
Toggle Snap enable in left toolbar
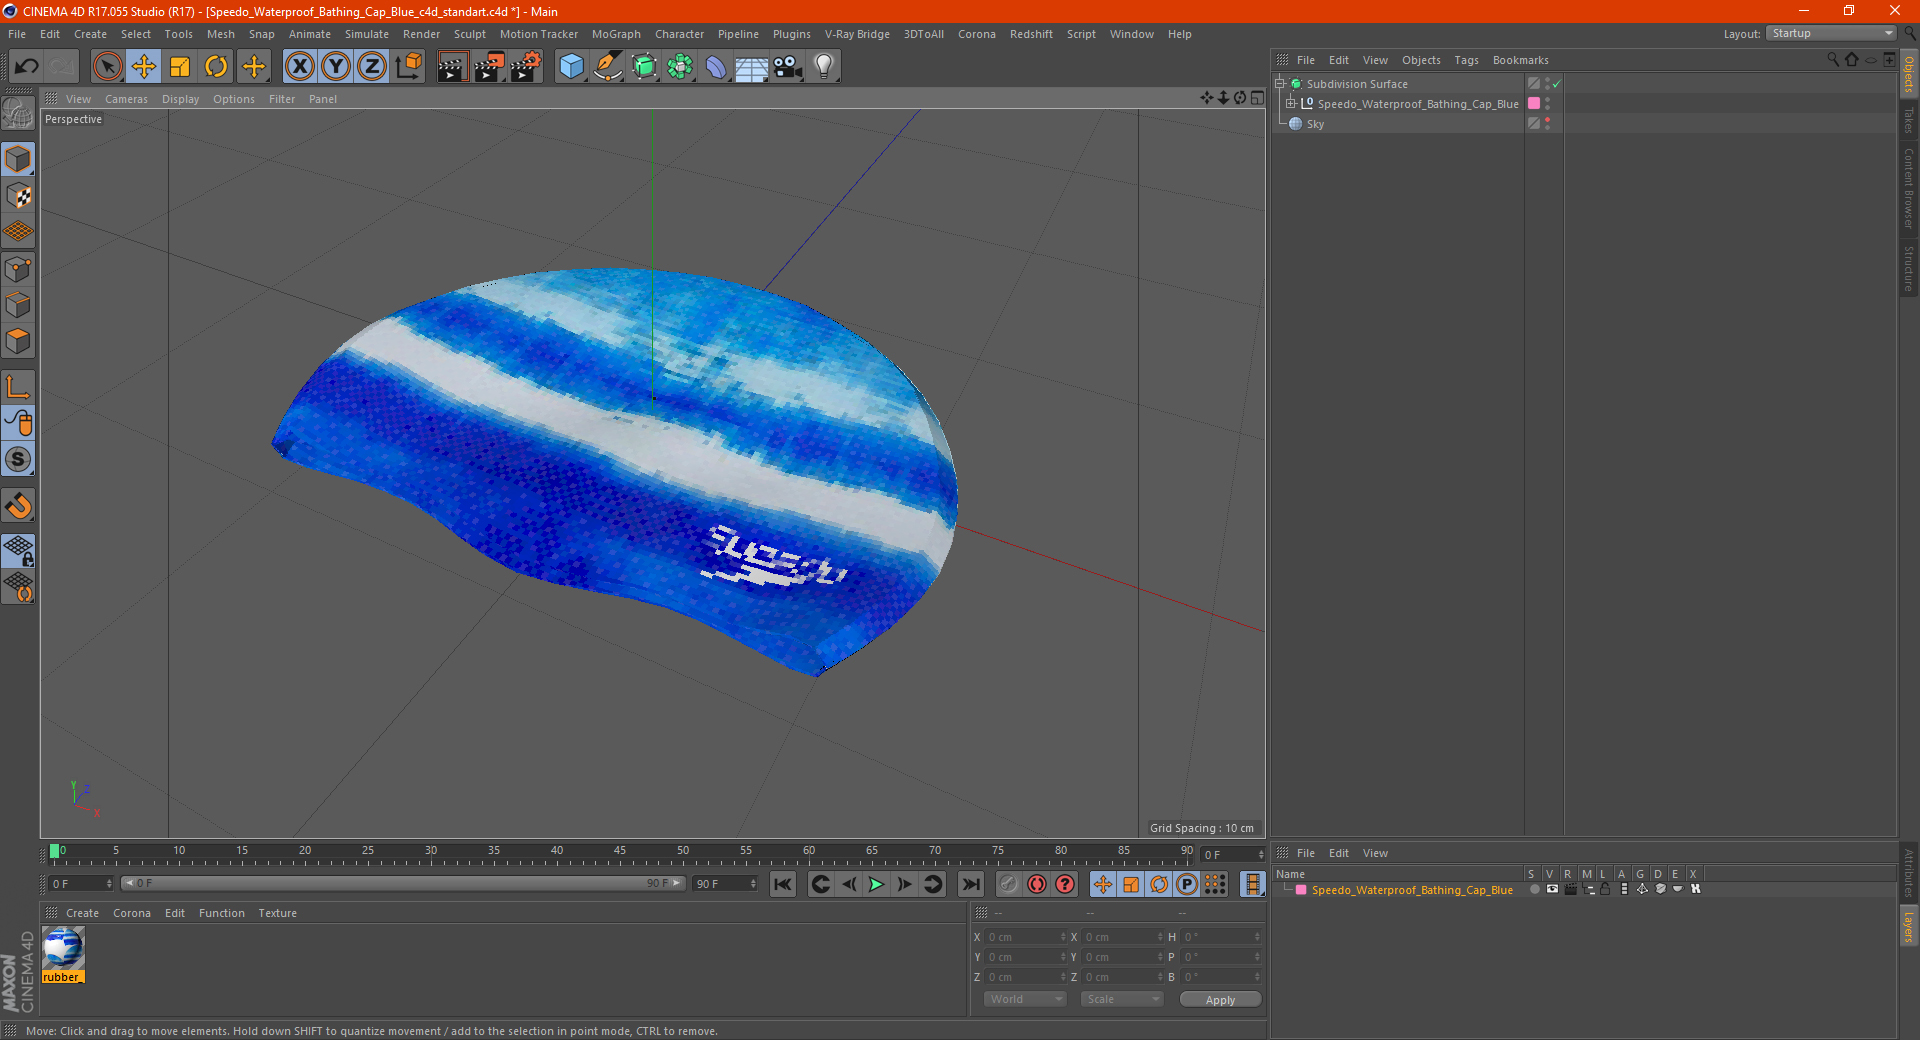click(x=18, y=506)
